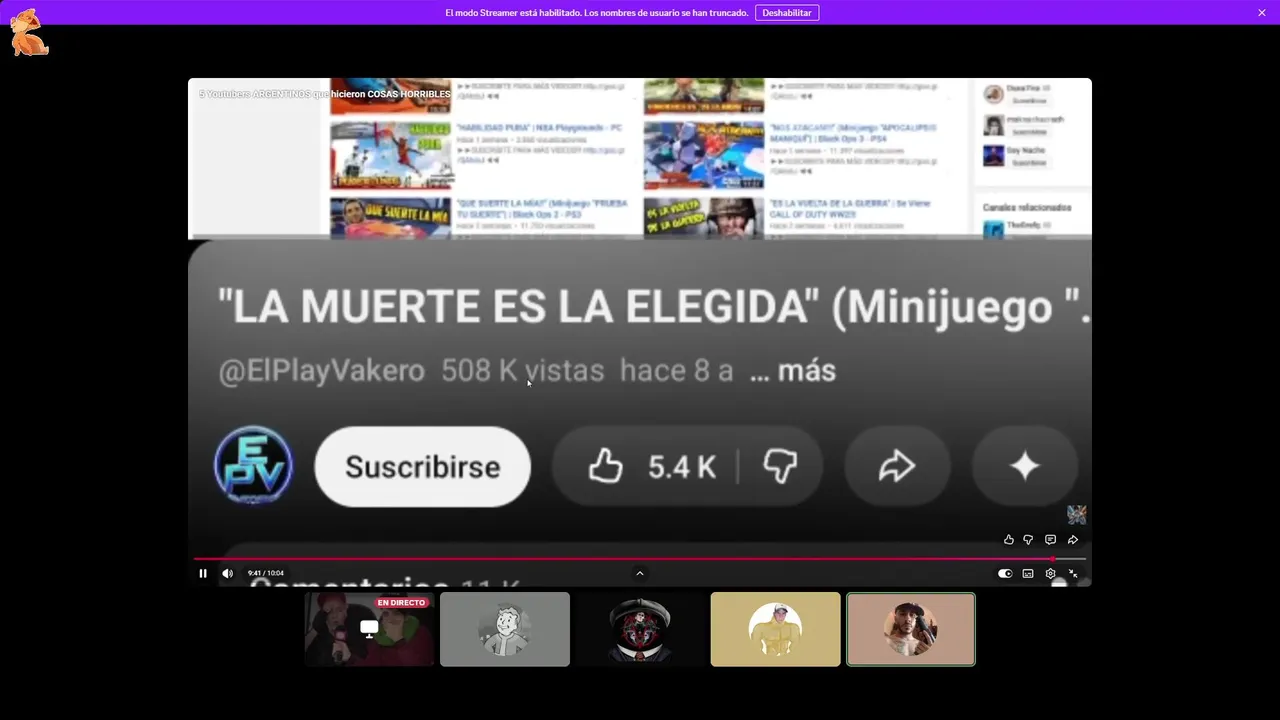1280x720 pixels.
Task: Click the small share arrow above the controls
Action: pos(1073,540)
